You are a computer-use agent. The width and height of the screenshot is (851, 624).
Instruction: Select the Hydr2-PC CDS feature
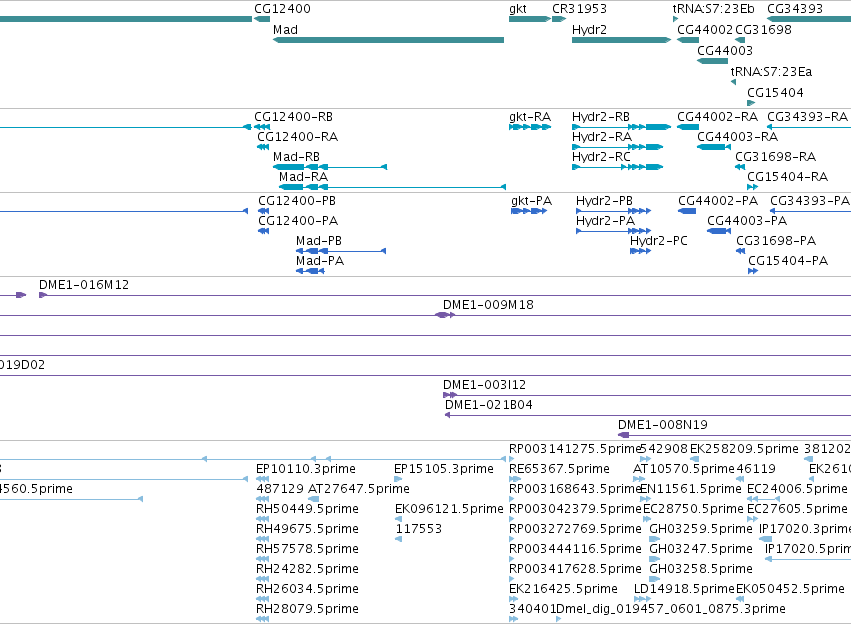(640, 251)
